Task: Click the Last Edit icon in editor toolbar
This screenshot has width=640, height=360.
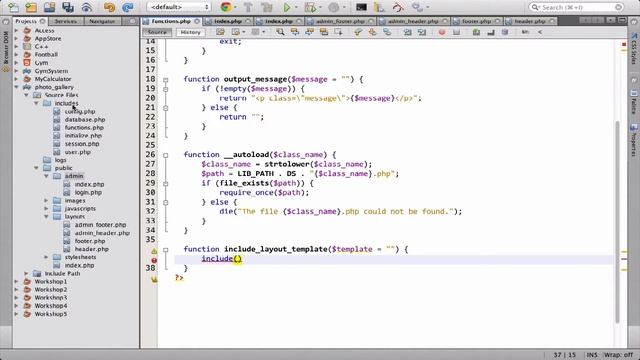Action: tap(220, 32)
